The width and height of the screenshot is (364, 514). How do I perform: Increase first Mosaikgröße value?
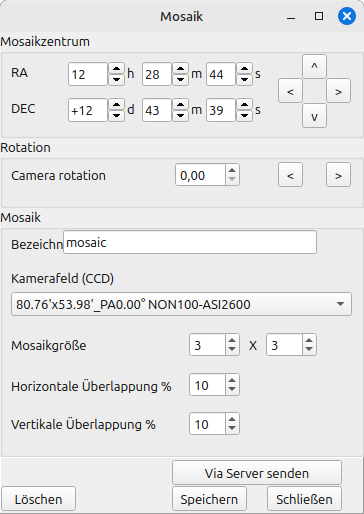coord(232,340)
